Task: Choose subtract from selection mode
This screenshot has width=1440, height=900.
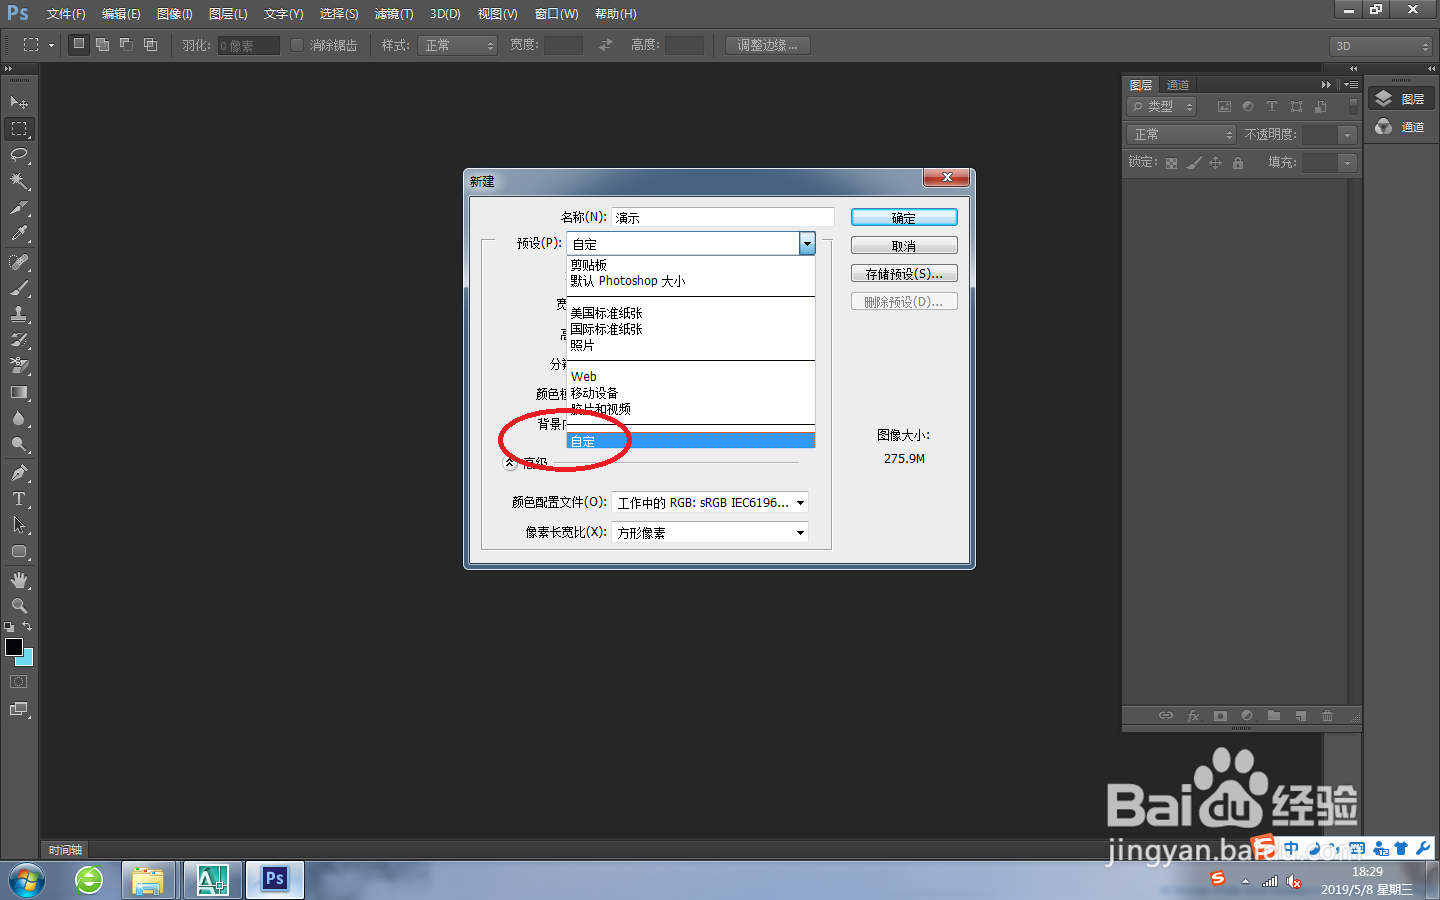Action: (126, 45)
